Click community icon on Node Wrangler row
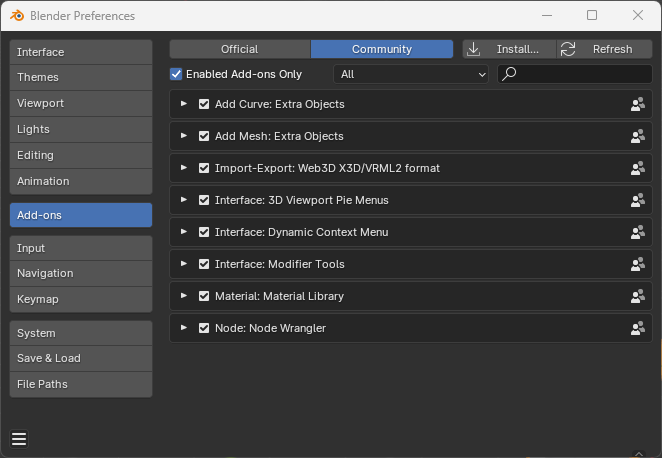 [638, 328]
